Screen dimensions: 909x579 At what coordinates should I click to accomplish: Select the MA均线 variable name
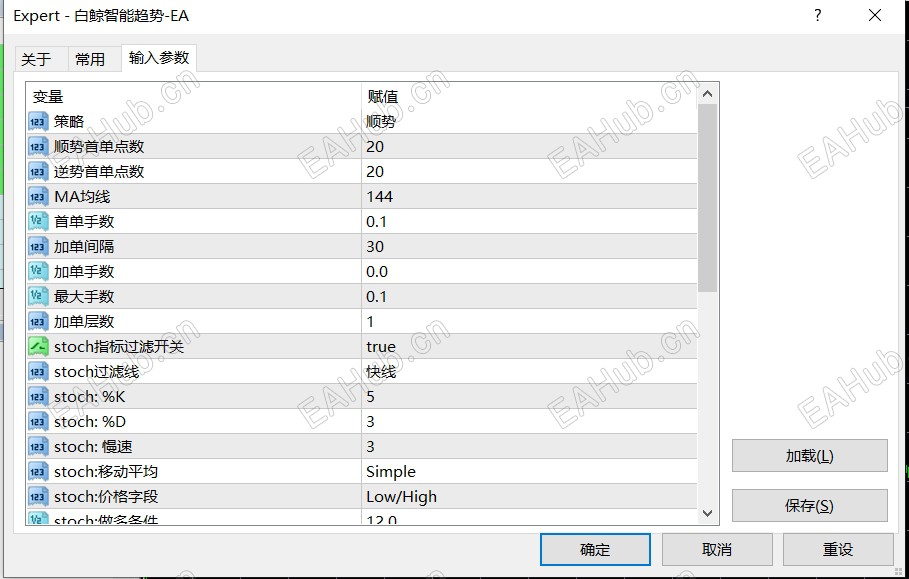[82, 196]
